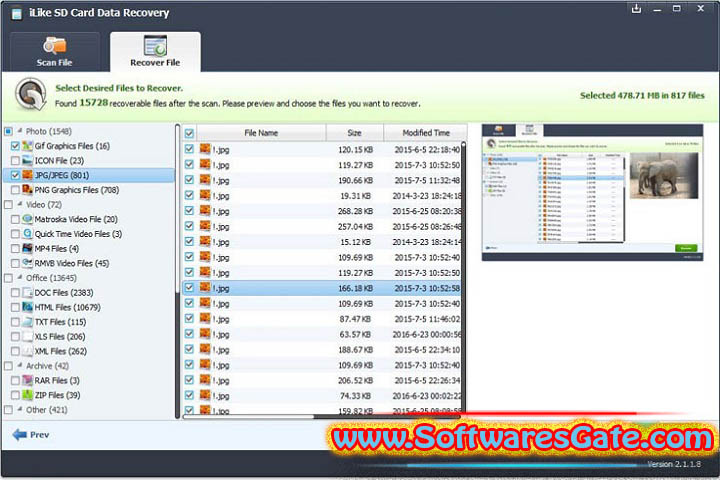Collapse the Office category tree
720x480 pixels.
tap(20, 277)
